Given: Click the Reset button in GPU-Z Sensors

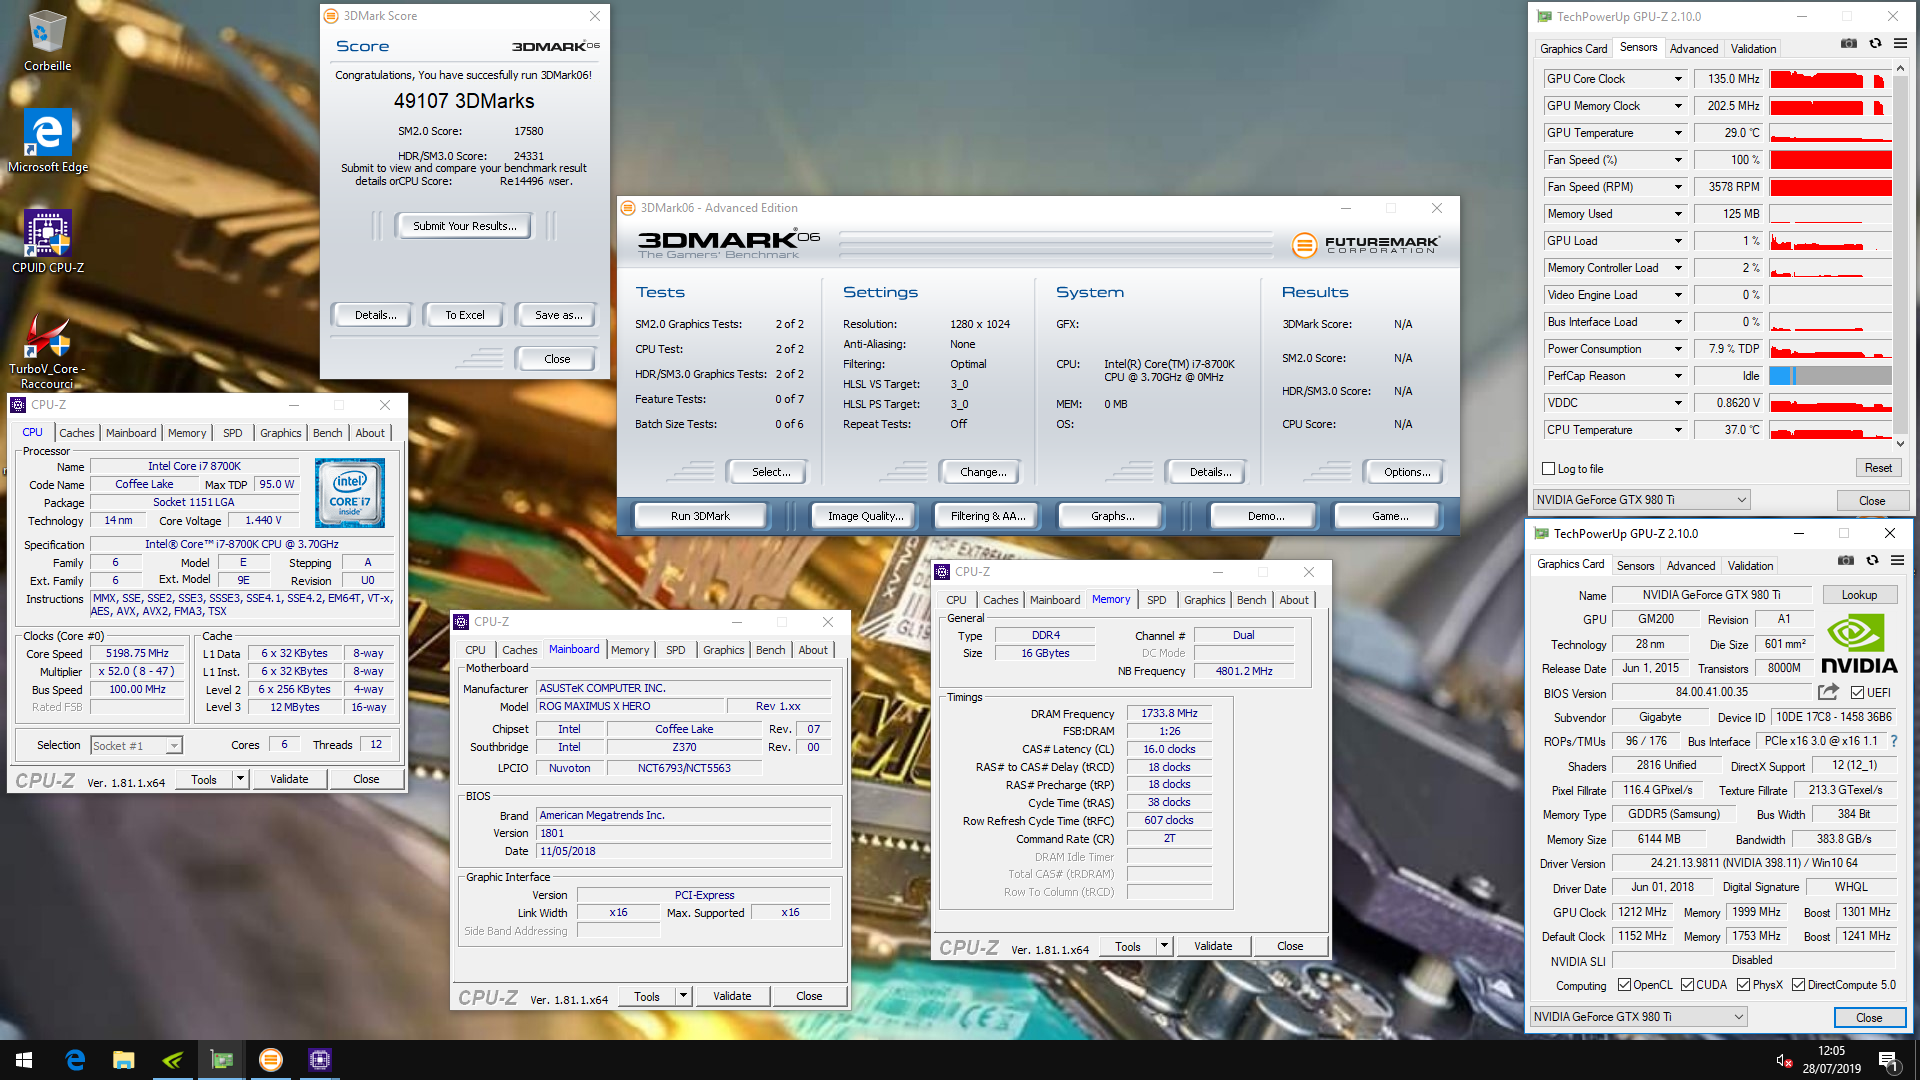Looking at the screenshot, I should (1878, 468).
